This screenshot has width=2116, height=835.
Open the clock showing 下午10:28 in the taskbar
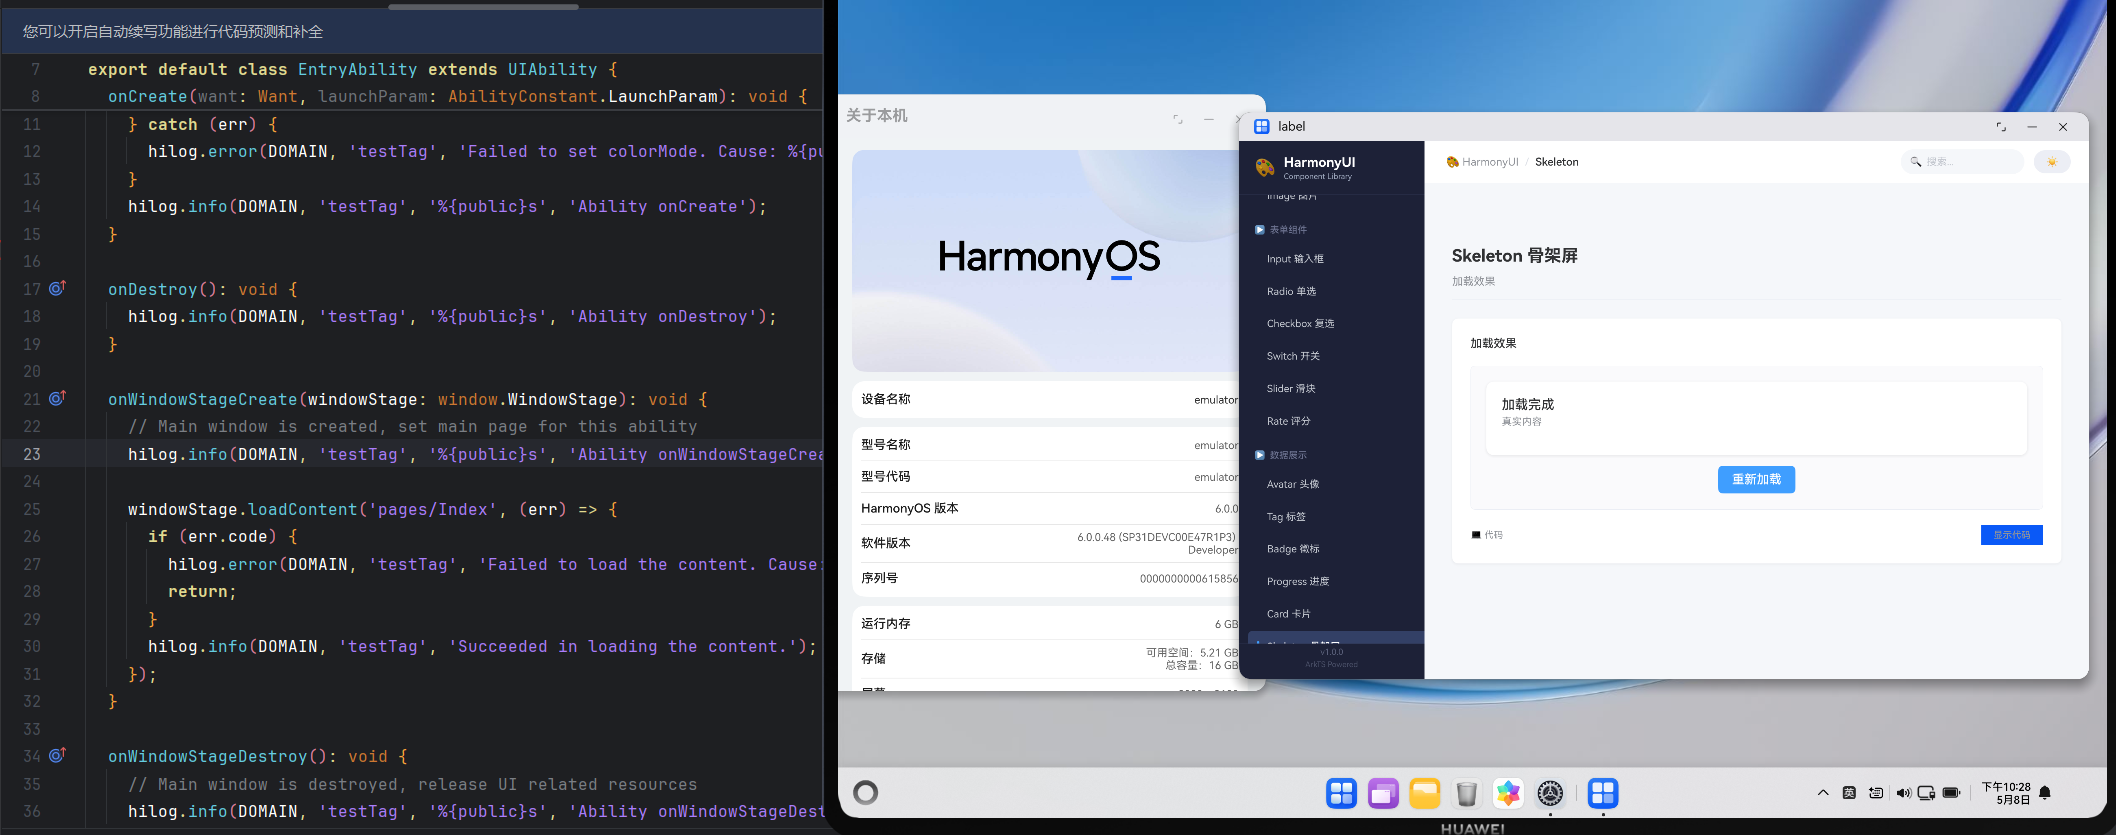(2005, 793)
